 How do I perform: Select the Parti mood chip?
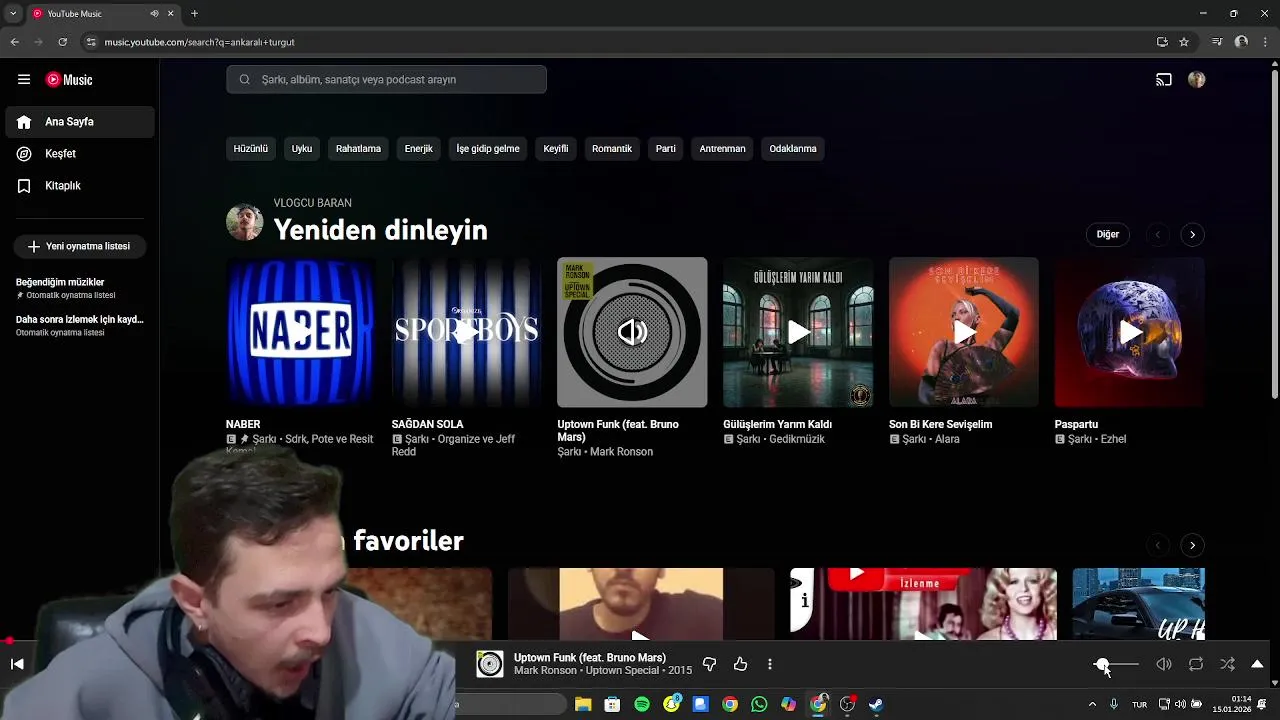click(666, 149)
